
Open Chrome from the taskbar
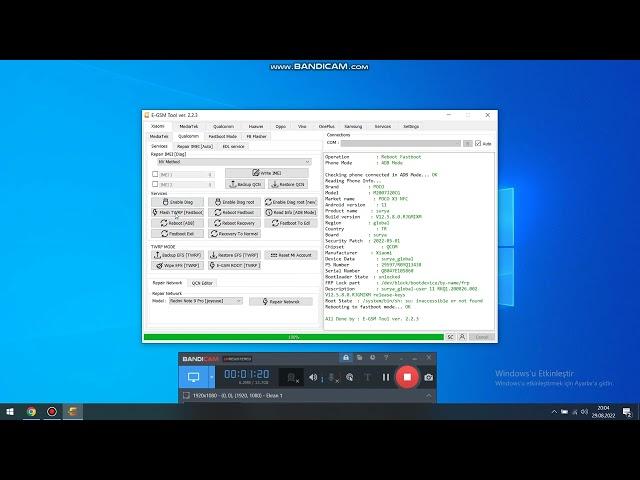pos(31,412)
